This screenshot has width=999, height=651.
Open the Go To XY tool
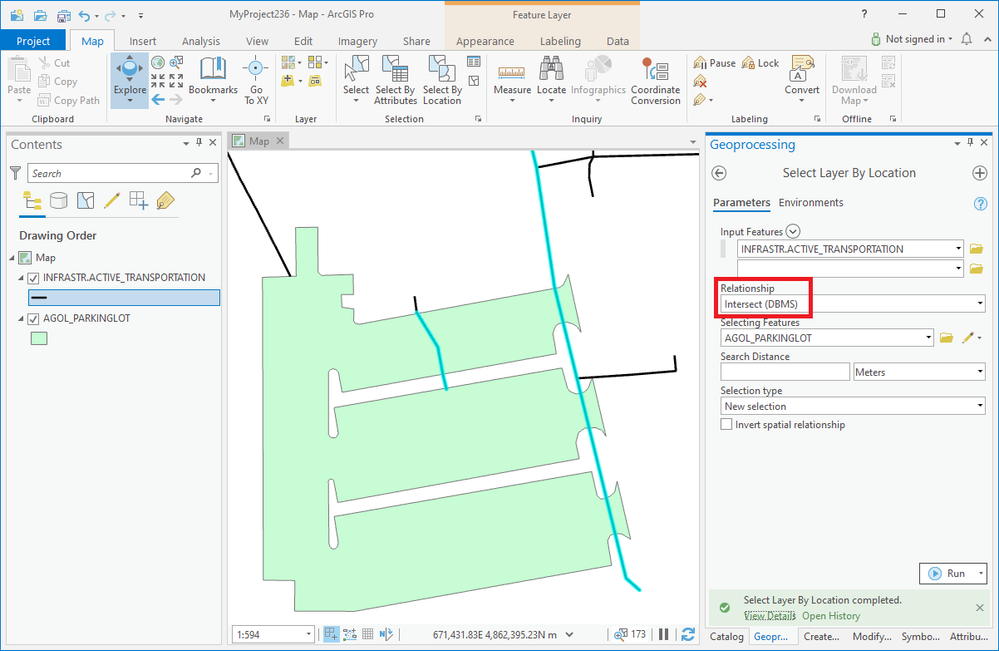click(256, 80)
